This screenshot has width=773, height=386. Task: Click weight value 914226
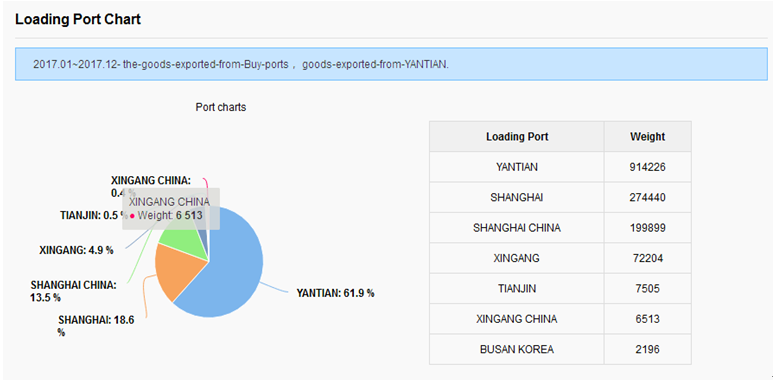pos(647,167)
